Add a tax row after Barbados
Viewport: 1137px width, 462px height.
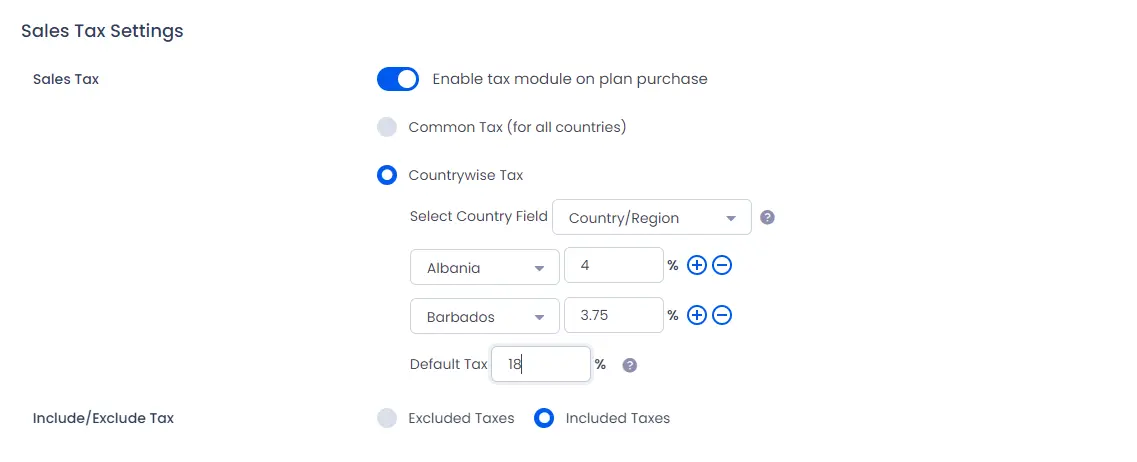[696, 315]
